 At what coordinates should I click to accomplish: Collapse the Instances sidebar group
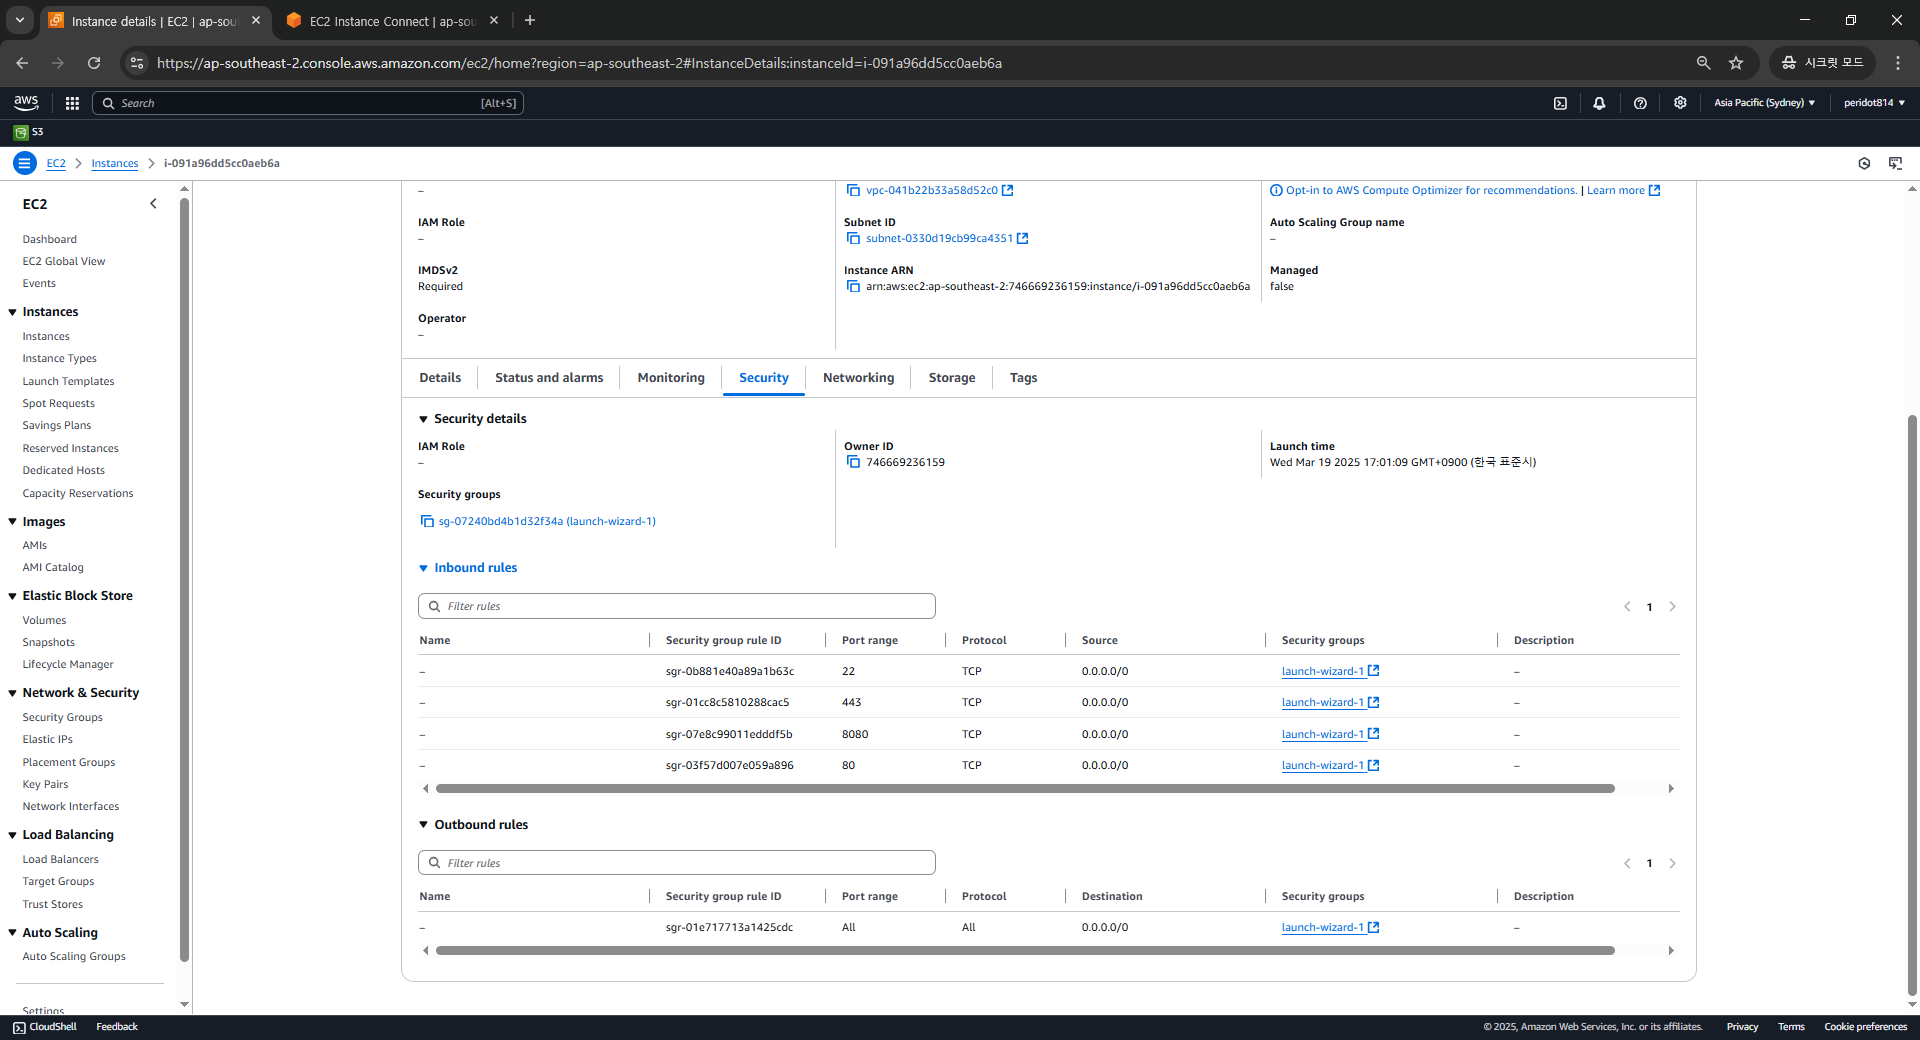pyautogui.click(x=13, y=312)
